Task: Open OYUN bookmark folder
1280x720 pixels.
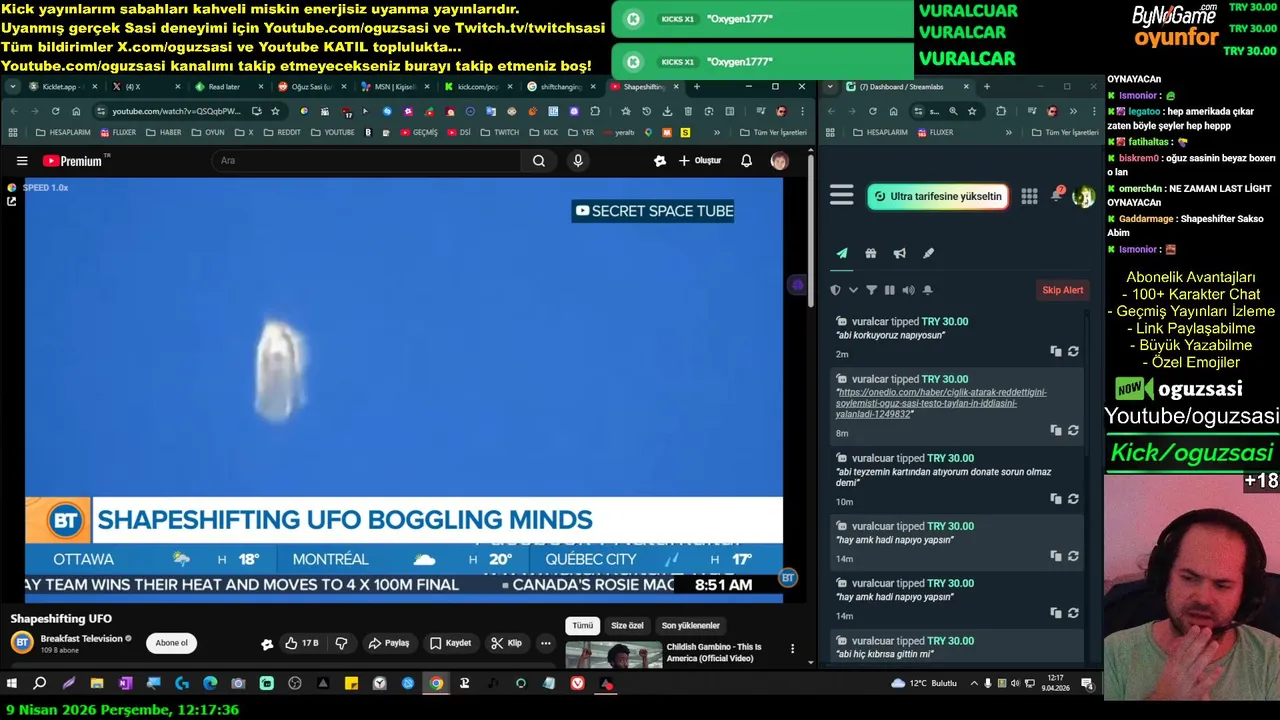Action: click(208, 132)
